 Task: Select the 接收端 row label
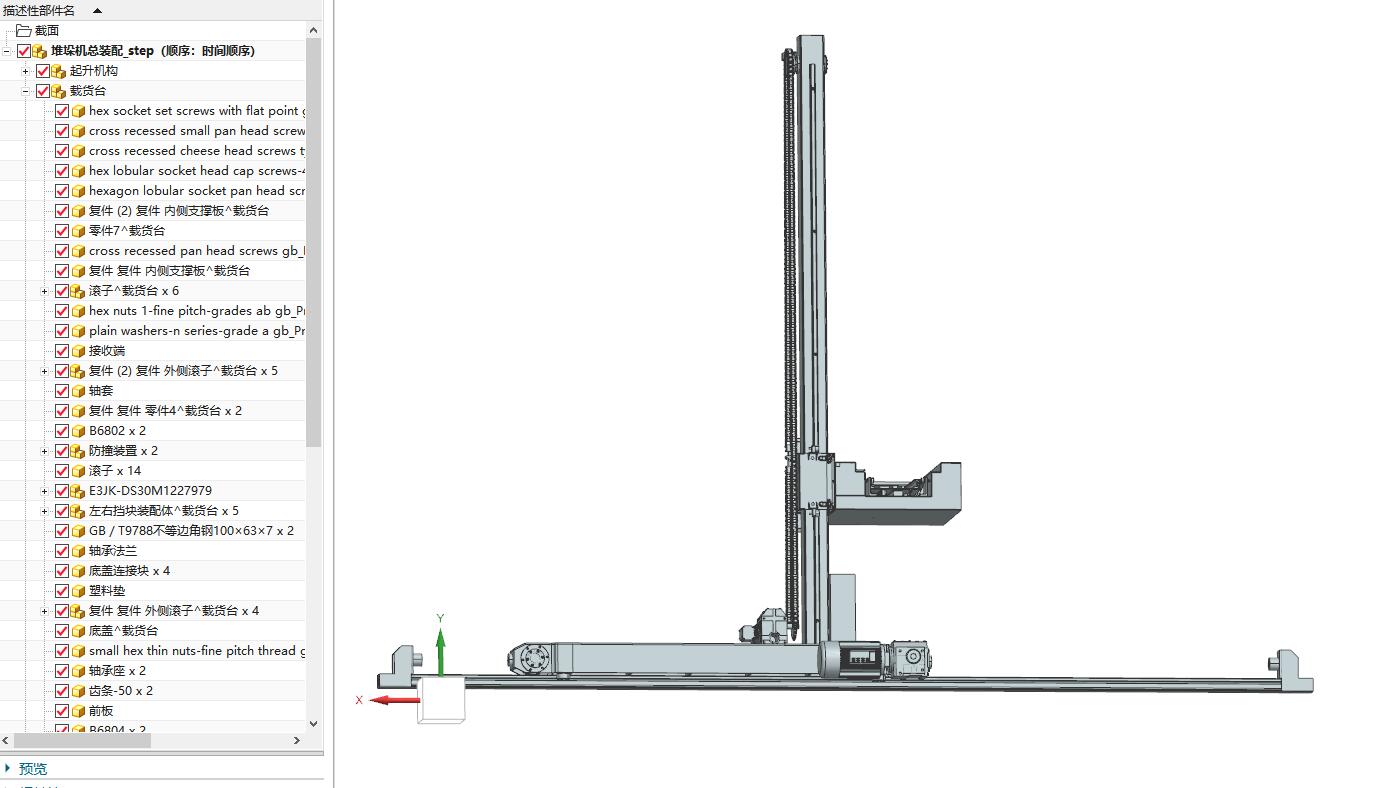[107, 350]
